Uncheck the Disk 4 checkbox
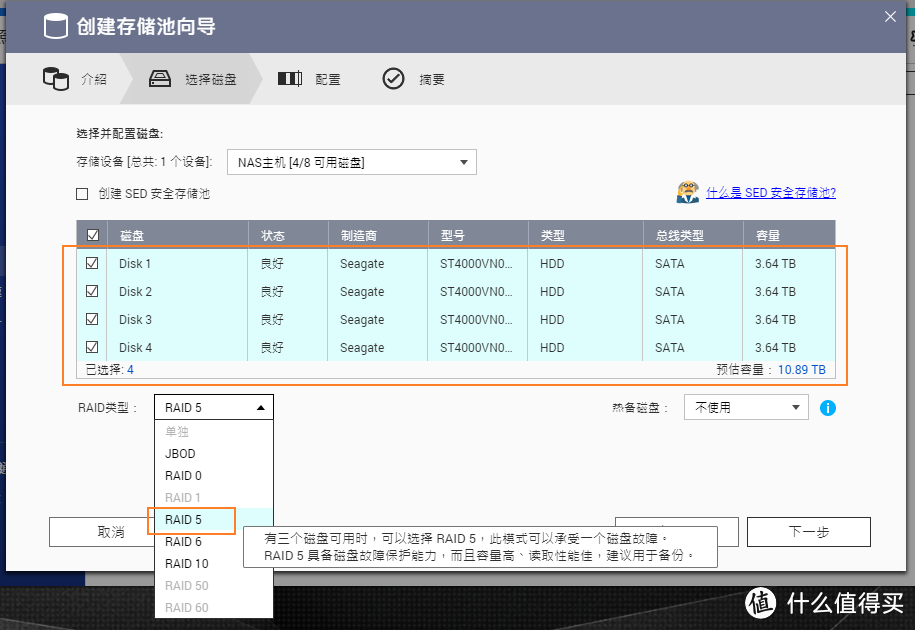The height and width of the screenshot is (630, 915). coord(92,347)
